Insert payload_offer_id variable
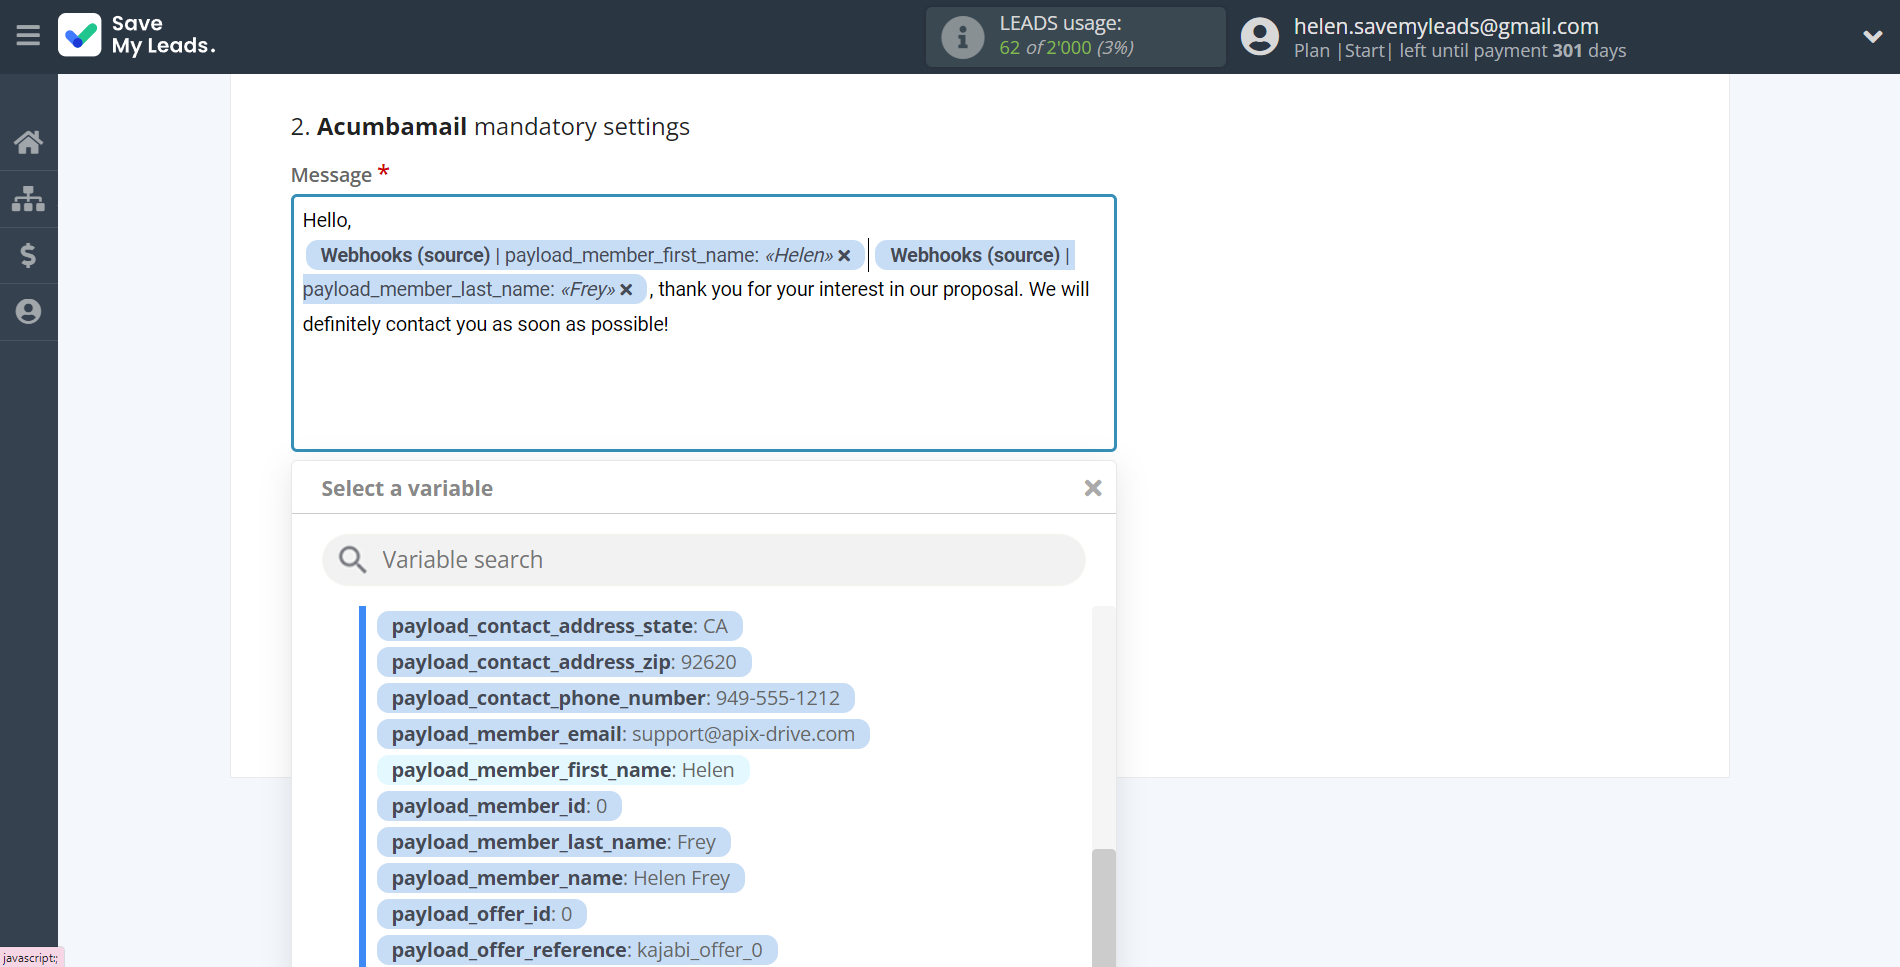The image size is (1900, 967). [x=482, y=914]
